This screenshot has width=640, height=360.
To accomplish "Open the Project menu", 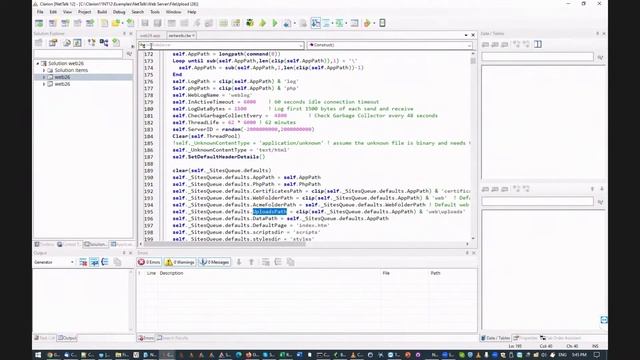I will click(84, 12).
